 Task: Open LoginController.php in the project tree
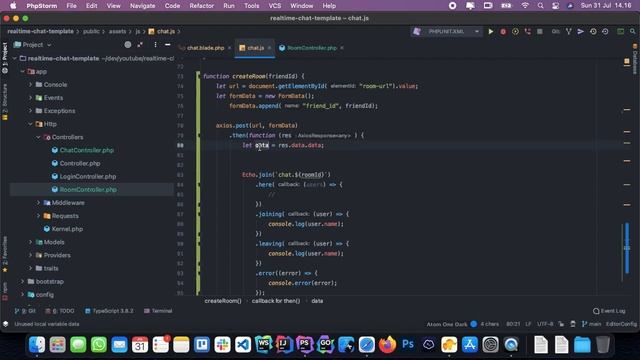point(88,176)
